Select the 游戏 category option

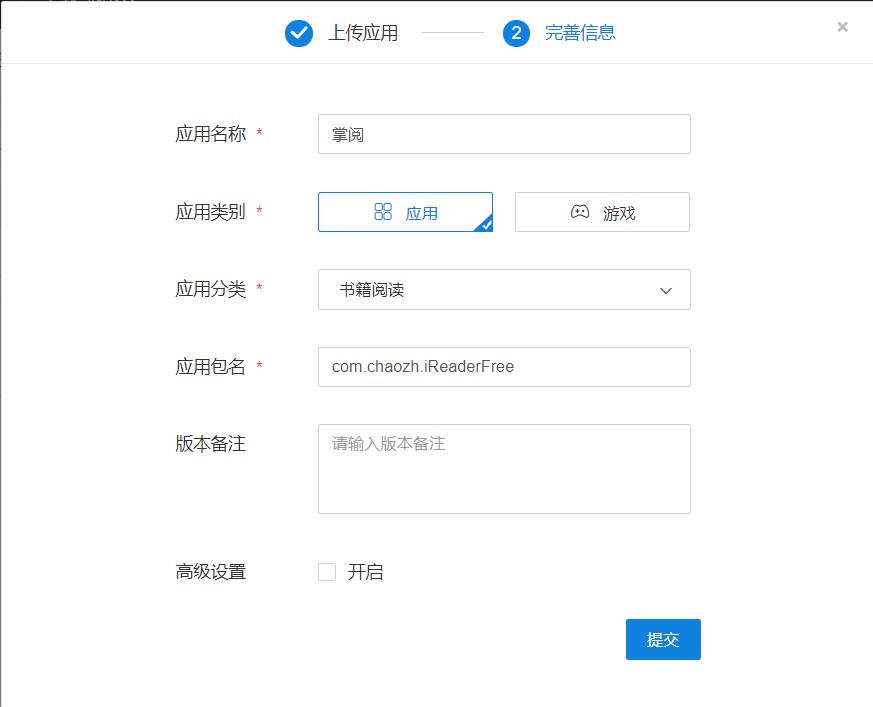(602, 212)
